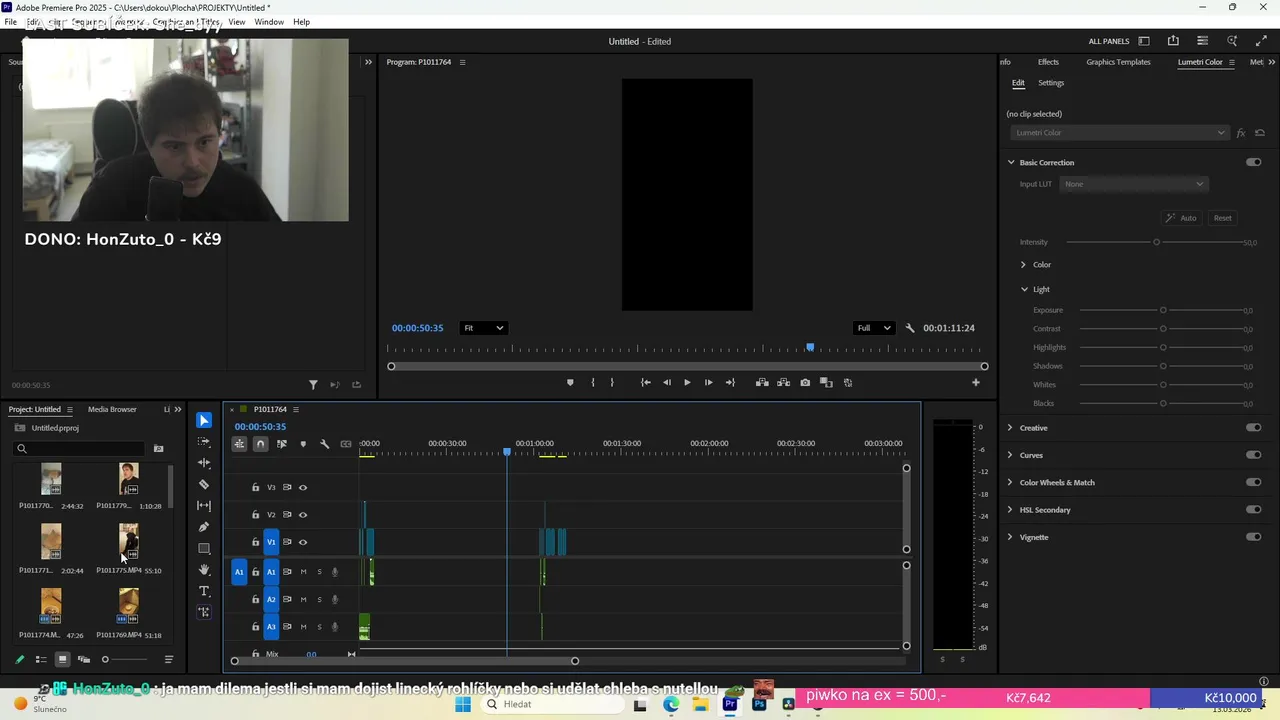Toggle lock on V3 track
The width and height of the screenshot is (1280, 720).
(x=255, y=488)
